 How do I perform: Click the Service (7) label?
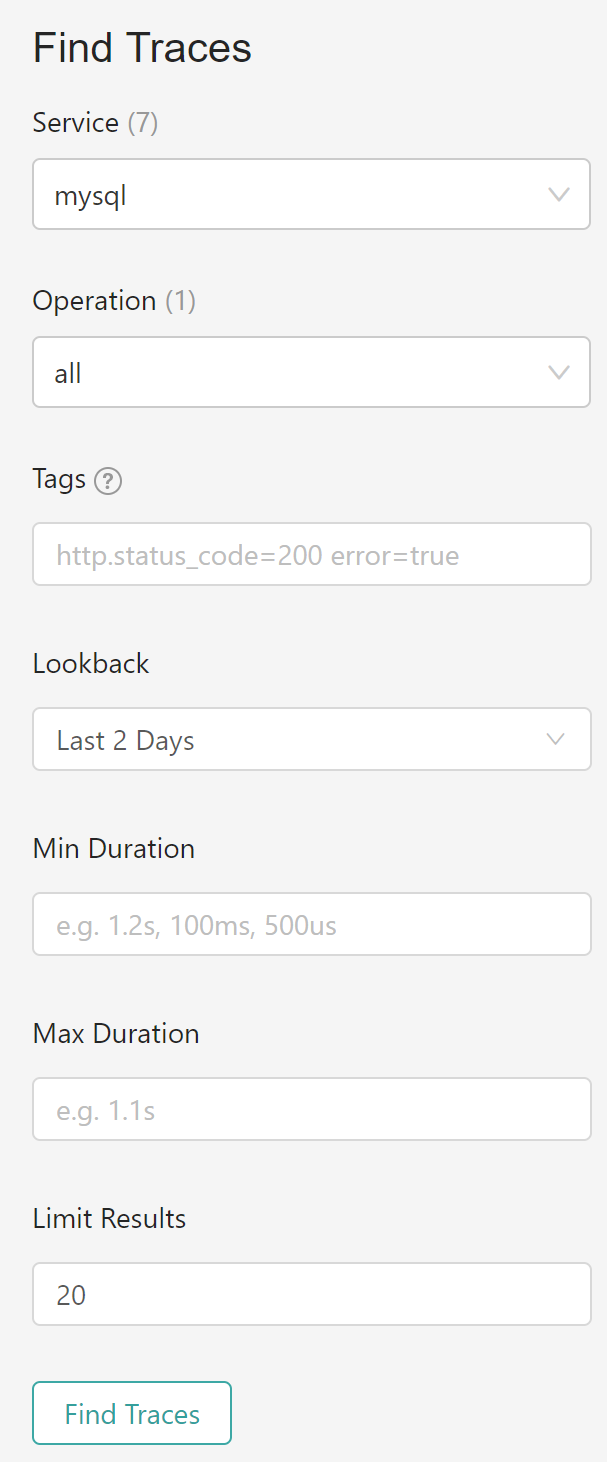pos(95,123)
